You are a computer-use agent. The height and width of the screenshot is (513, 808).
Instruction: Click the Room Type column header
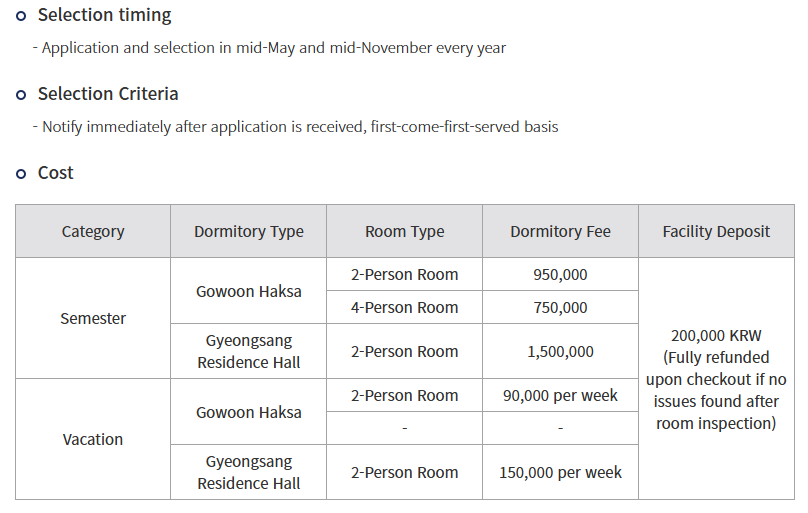[405, 232]
